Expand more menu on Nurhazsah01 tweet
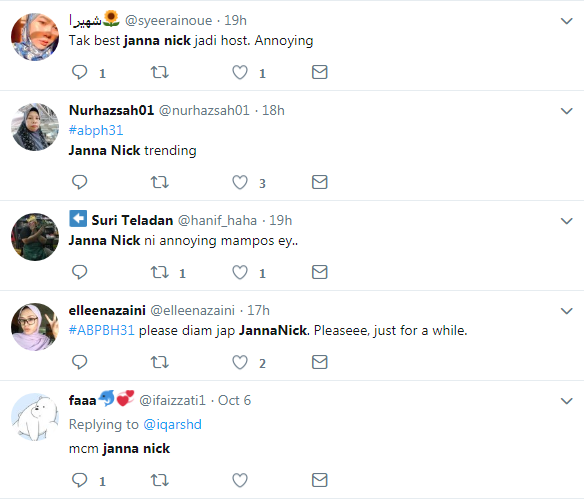This screenshot has height=499, width=584. coord(566,111)
